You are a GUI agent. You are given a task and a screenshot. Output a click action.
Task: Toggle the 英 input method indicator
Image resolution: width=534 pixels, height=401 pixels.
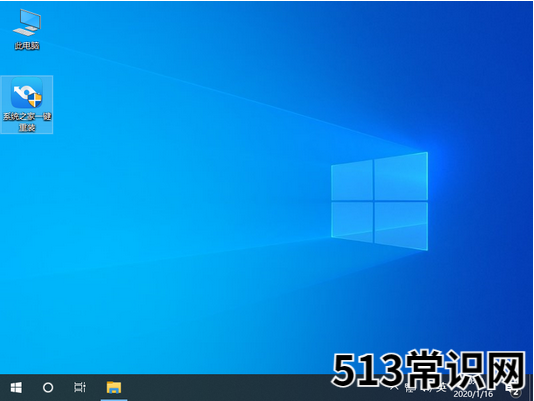pos(441,388)
